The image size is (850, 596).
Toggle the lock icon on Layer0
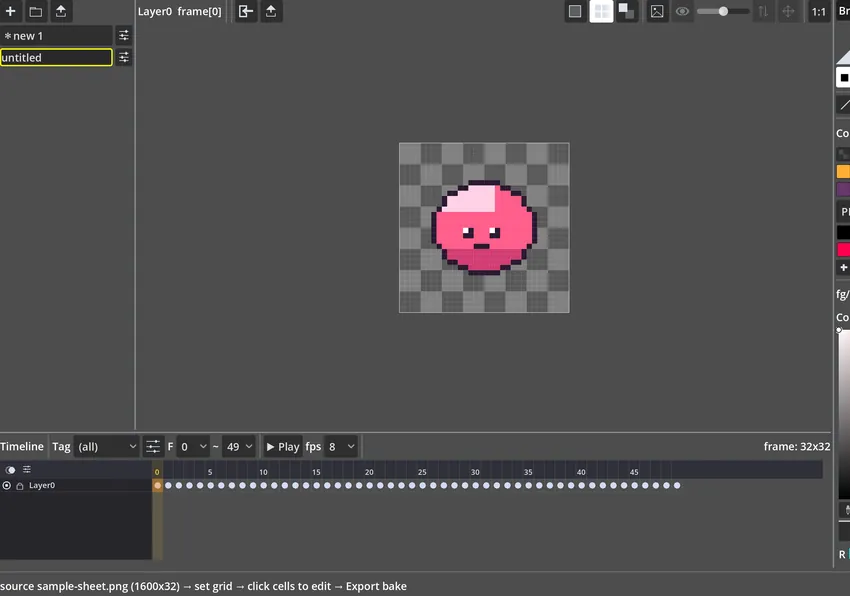pyautogui.click(x=20, y=486)
